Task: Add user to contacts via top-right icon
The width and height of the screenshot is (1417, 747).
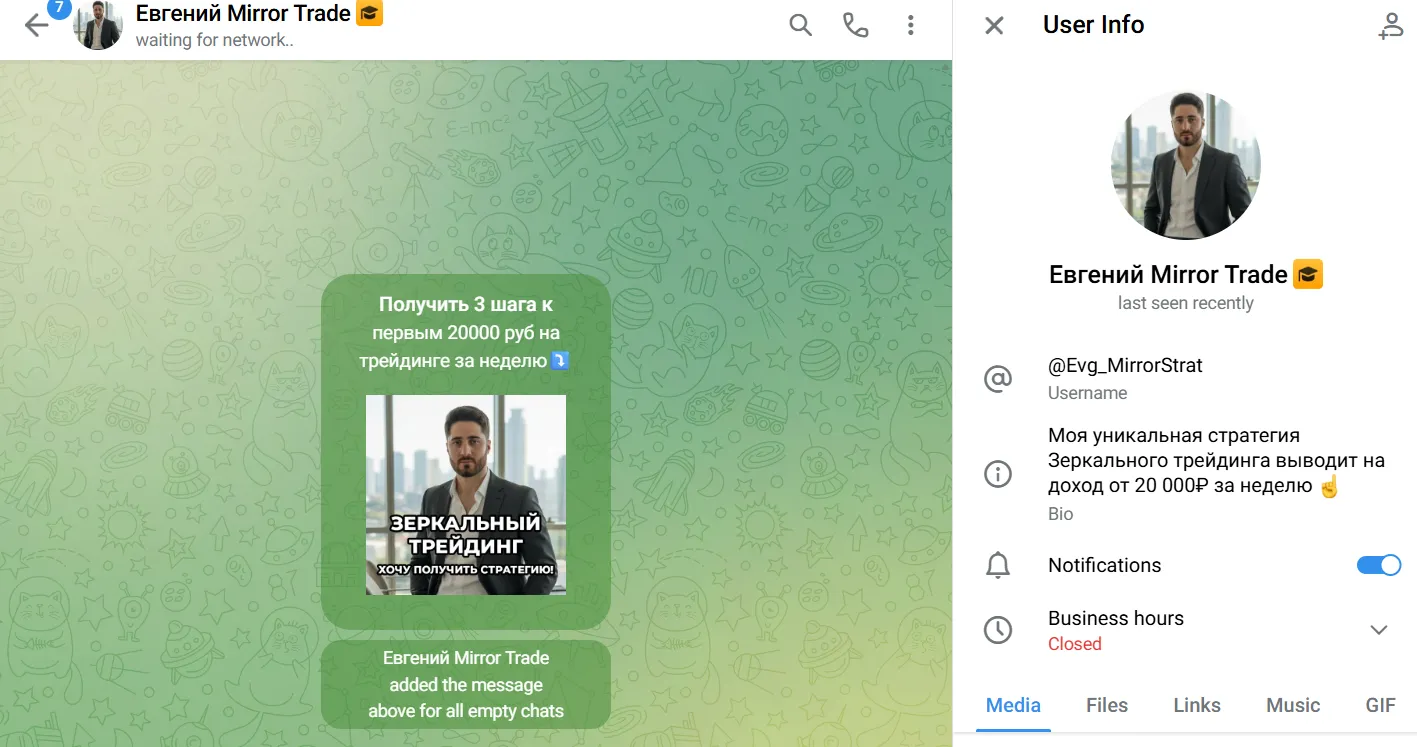Action: [x=1390, y=26]
